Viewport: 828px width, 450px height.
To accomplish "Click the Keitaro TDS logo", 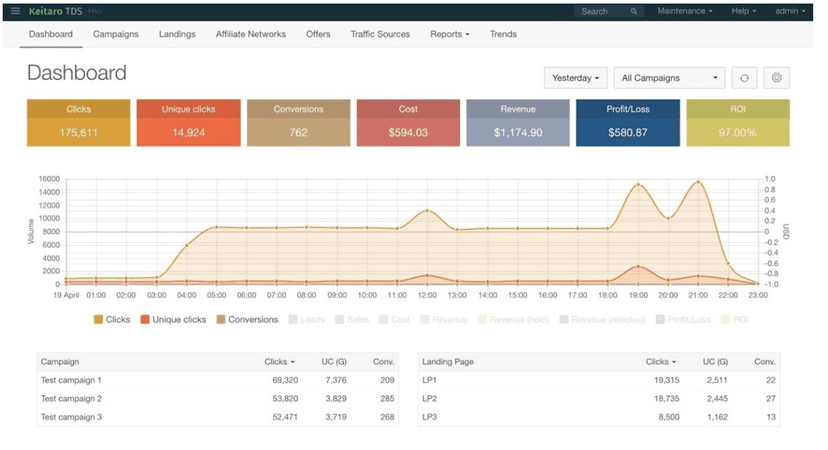I will [x=55, y=11].
